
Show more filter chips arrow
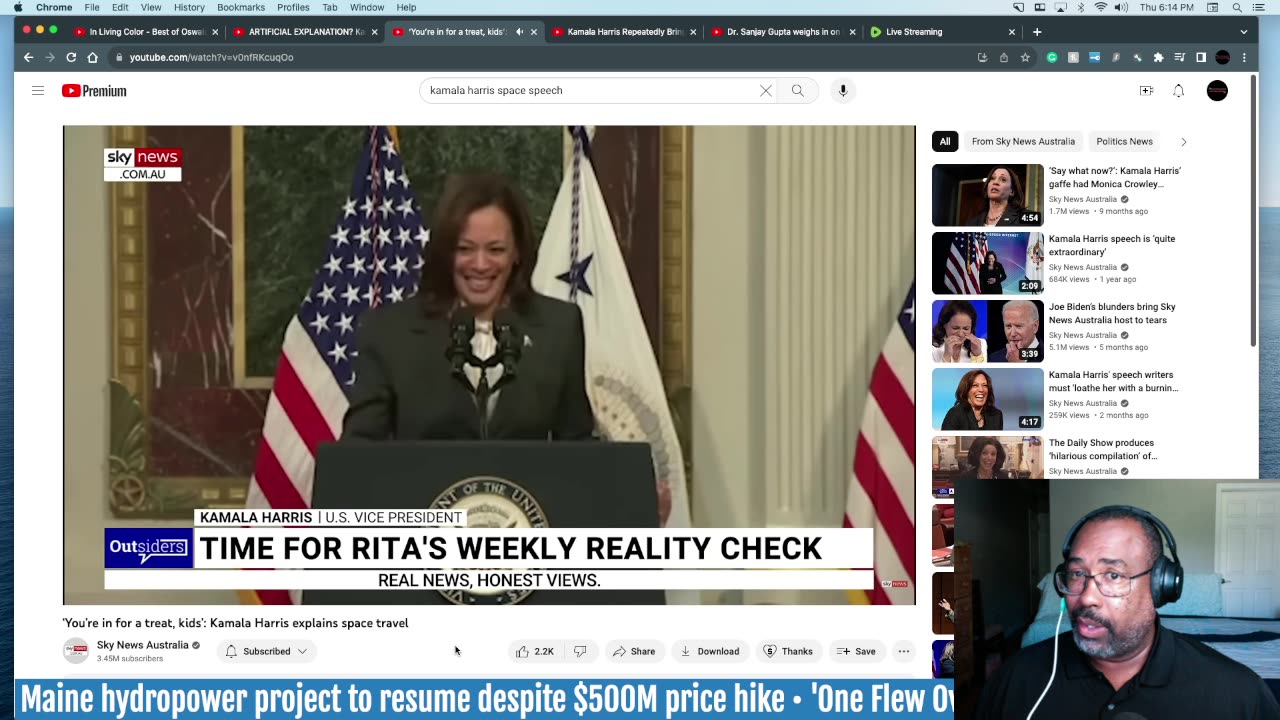click(1183, 142)
